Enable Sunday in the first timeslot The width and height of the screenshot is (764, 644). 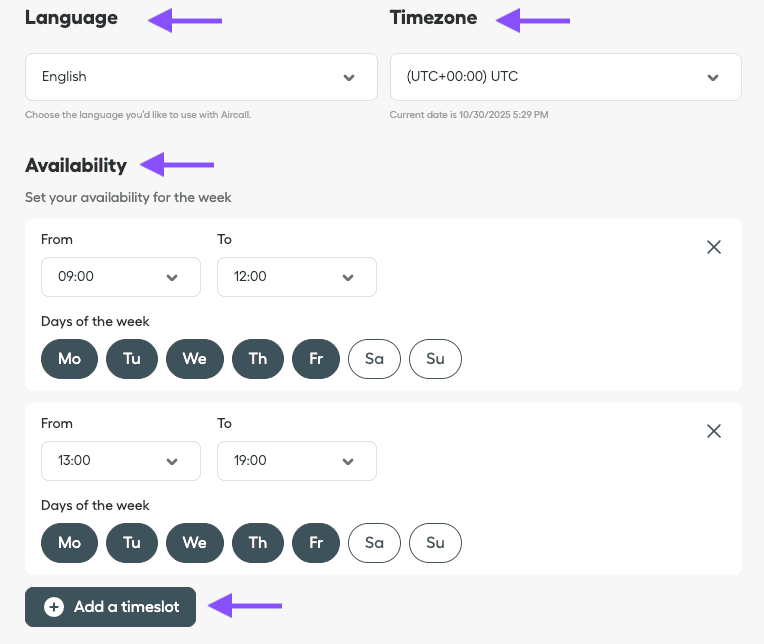click(x=435, y=359)
